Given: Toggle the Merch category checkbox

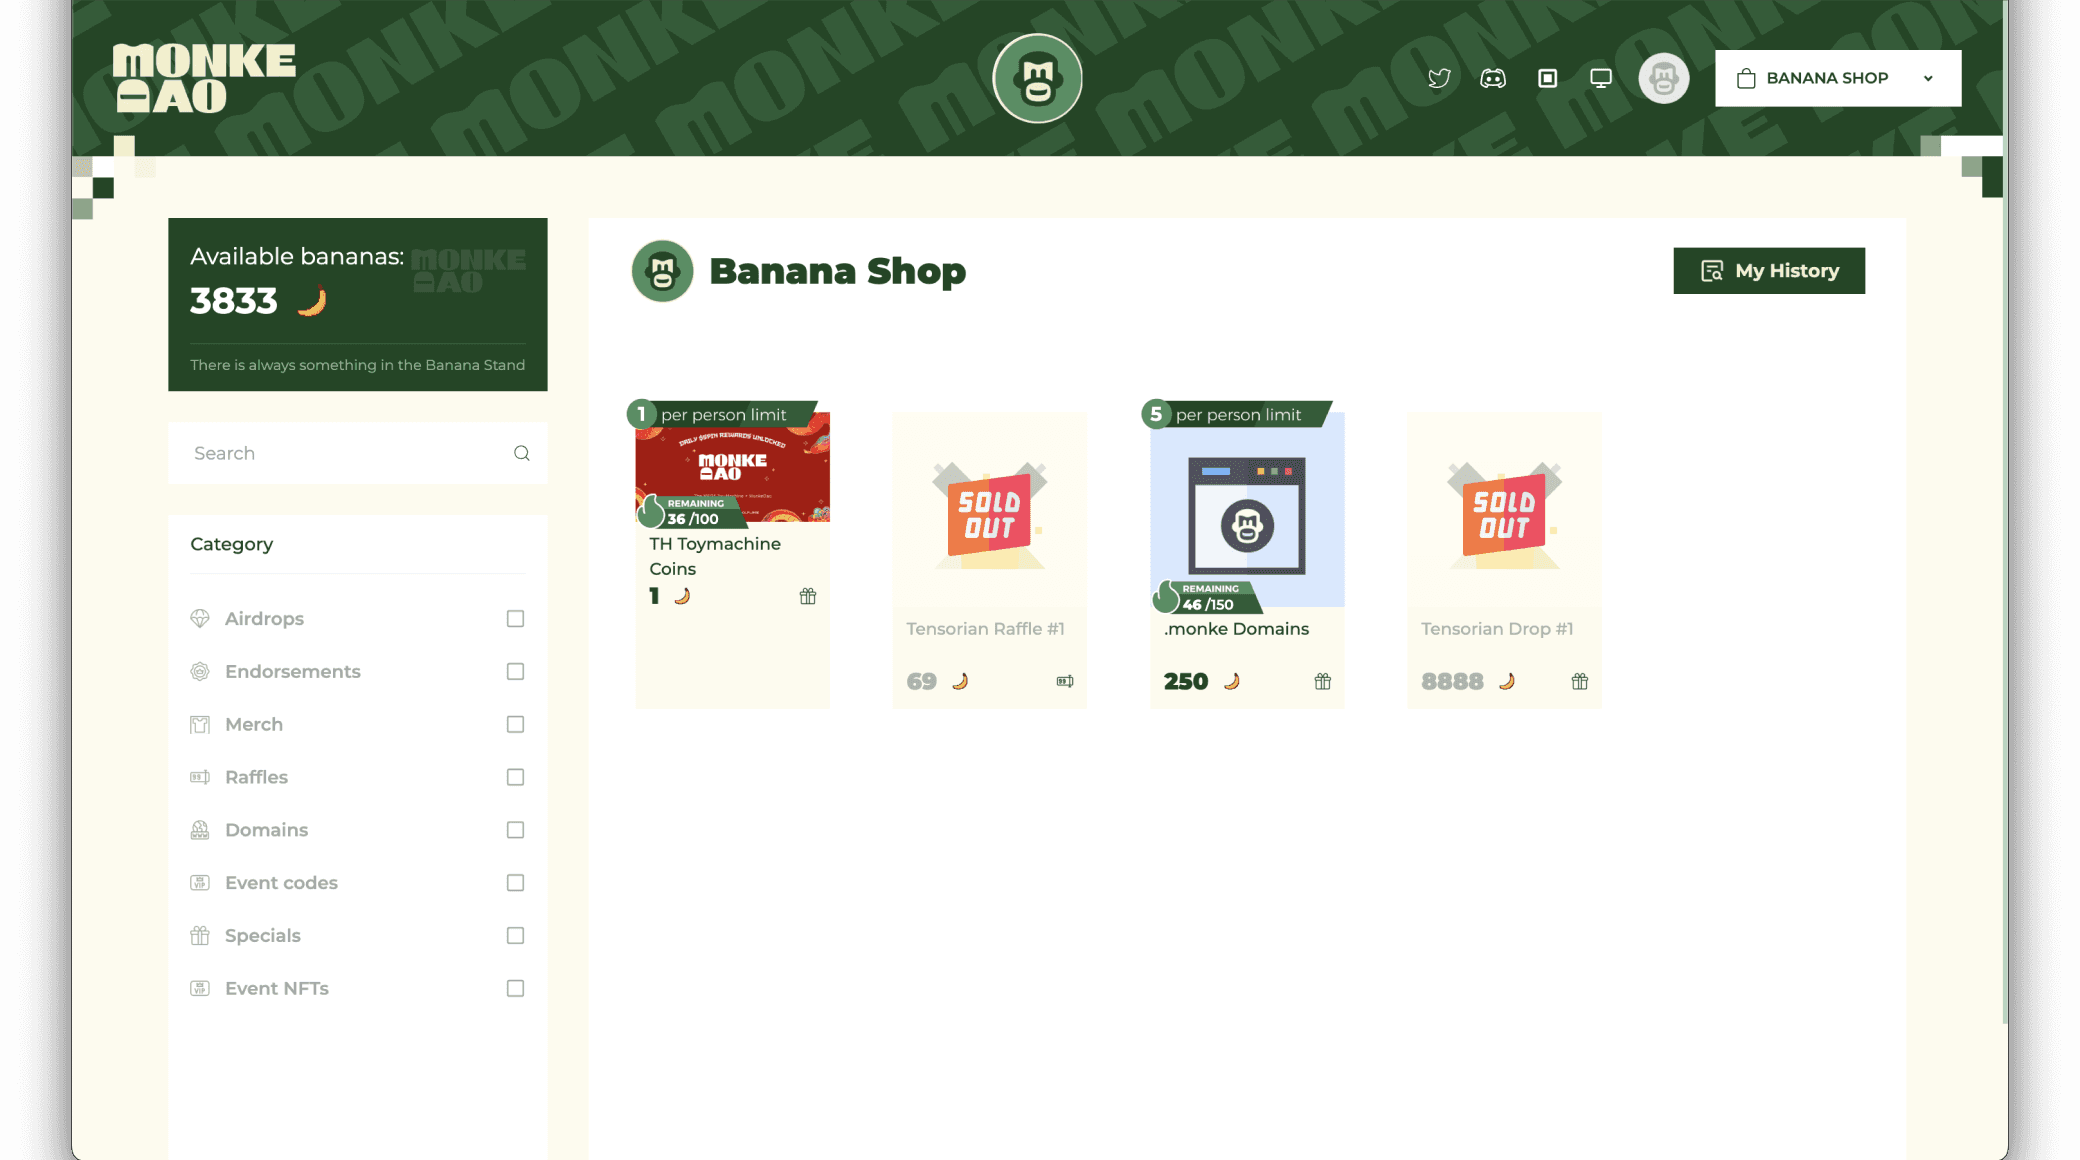Looking at the screenshot, I should (x=515, y=724).
